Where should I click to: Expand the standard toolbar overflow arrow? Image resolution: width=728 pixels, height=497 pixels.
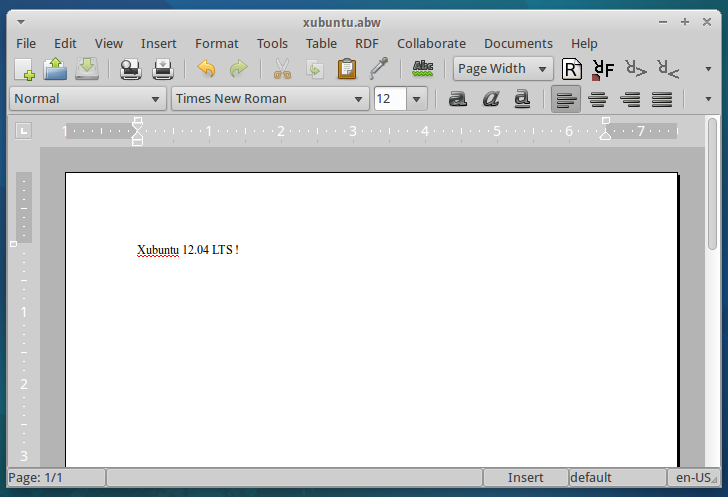pos(708,69)
